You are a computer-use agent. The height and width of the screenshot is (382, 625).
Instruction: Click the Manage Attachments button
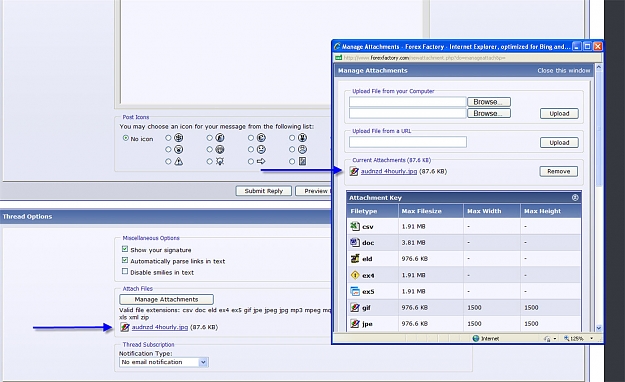[x=166, y=299]
